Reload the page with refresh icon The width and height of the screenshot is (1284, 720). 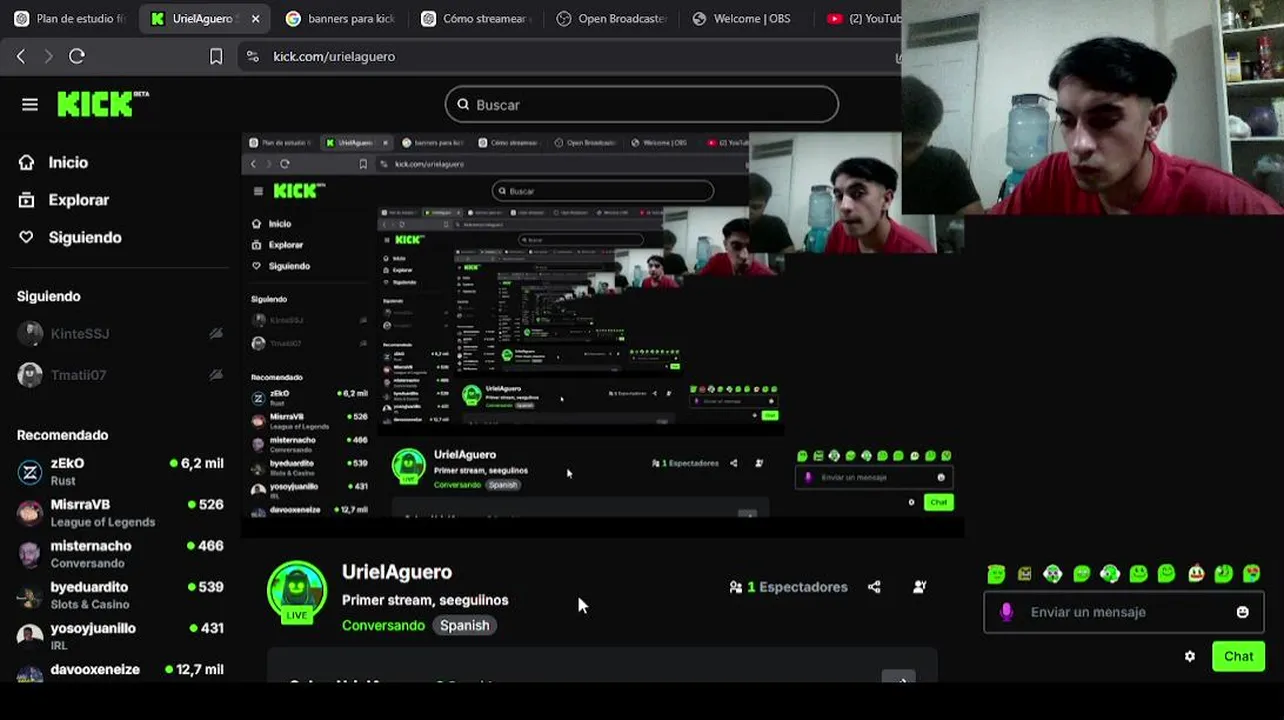[x=77, y=56]
